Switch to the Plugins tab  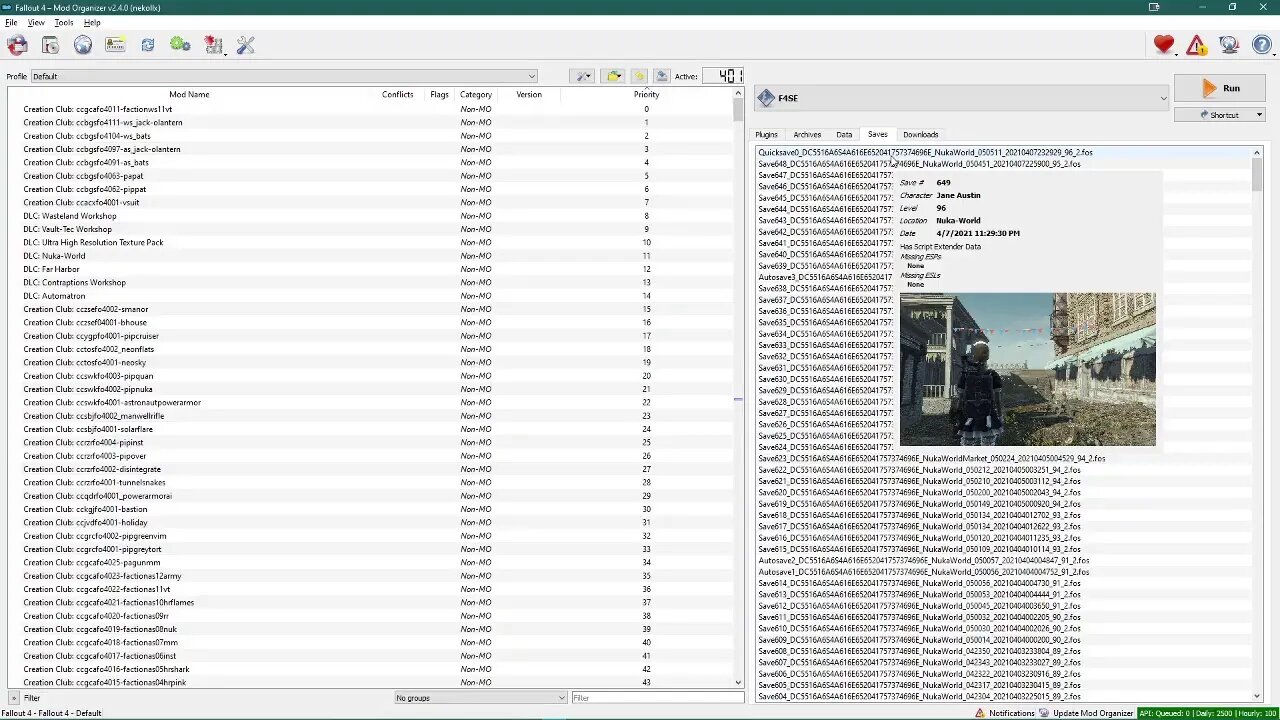[766, 134]
